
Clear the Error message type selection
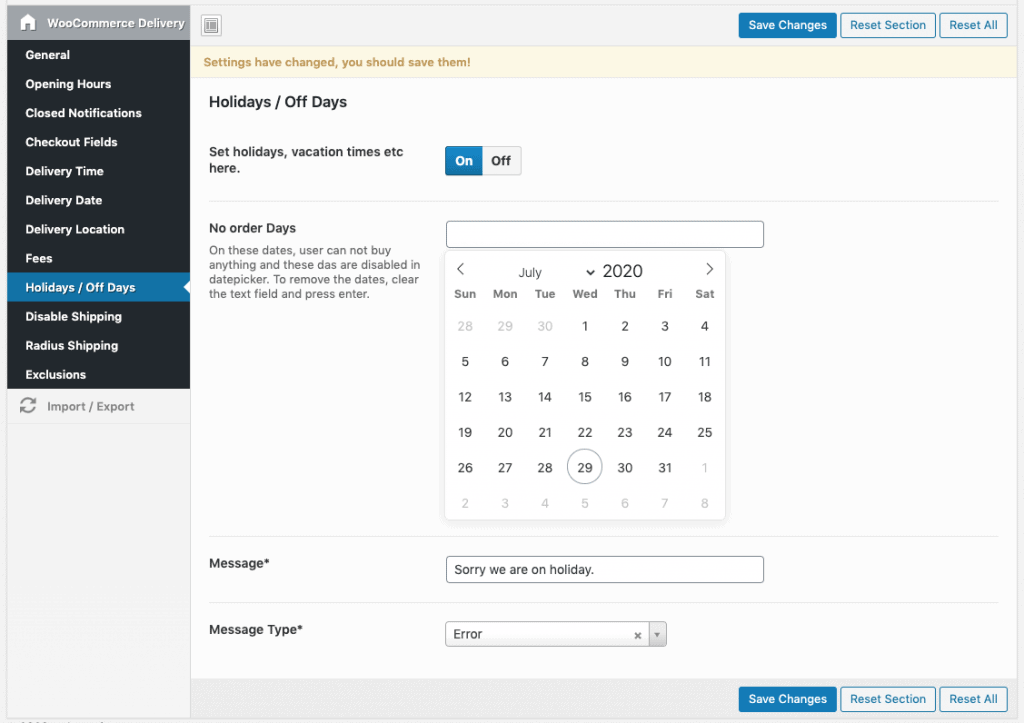pos(638,635)
